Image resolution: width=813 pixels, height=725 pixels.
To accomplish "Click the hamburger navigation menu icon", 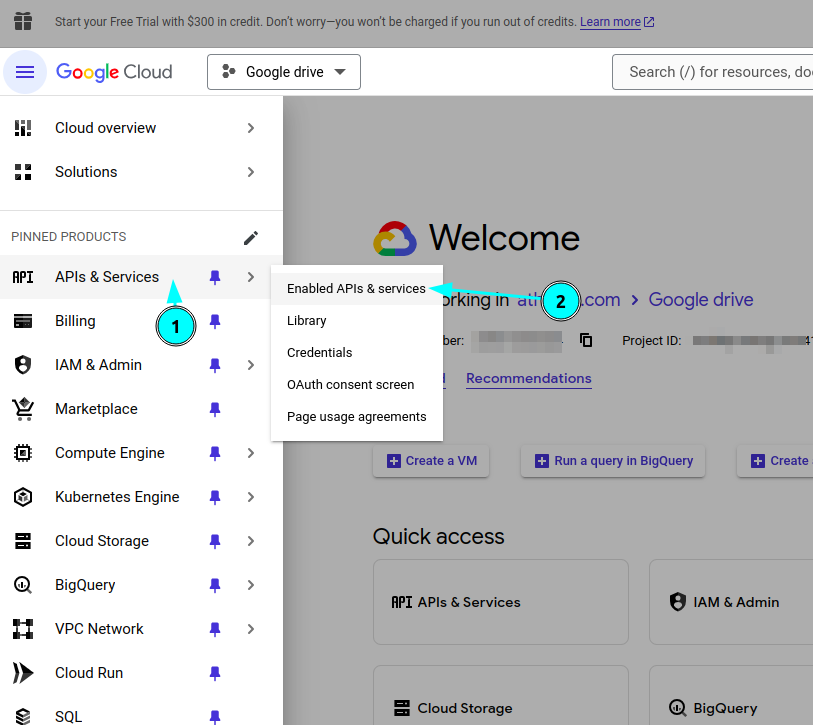I will pos(25,72).
